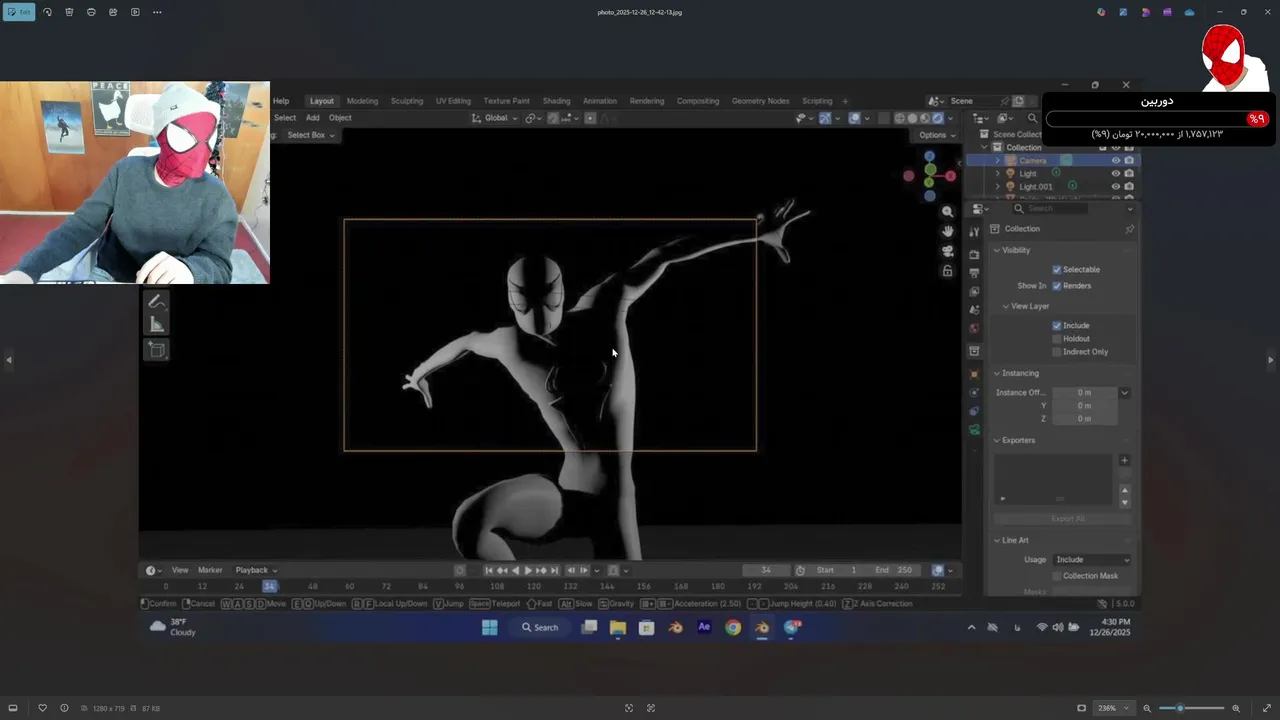Enable the Indirect Only checkbox
The image size is (1280, 720).
pos(1057,352)
